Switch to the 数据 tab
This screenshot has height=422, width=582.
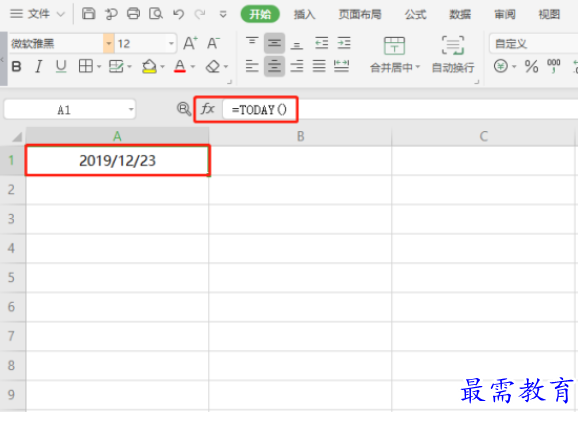(x=460, y=14)
